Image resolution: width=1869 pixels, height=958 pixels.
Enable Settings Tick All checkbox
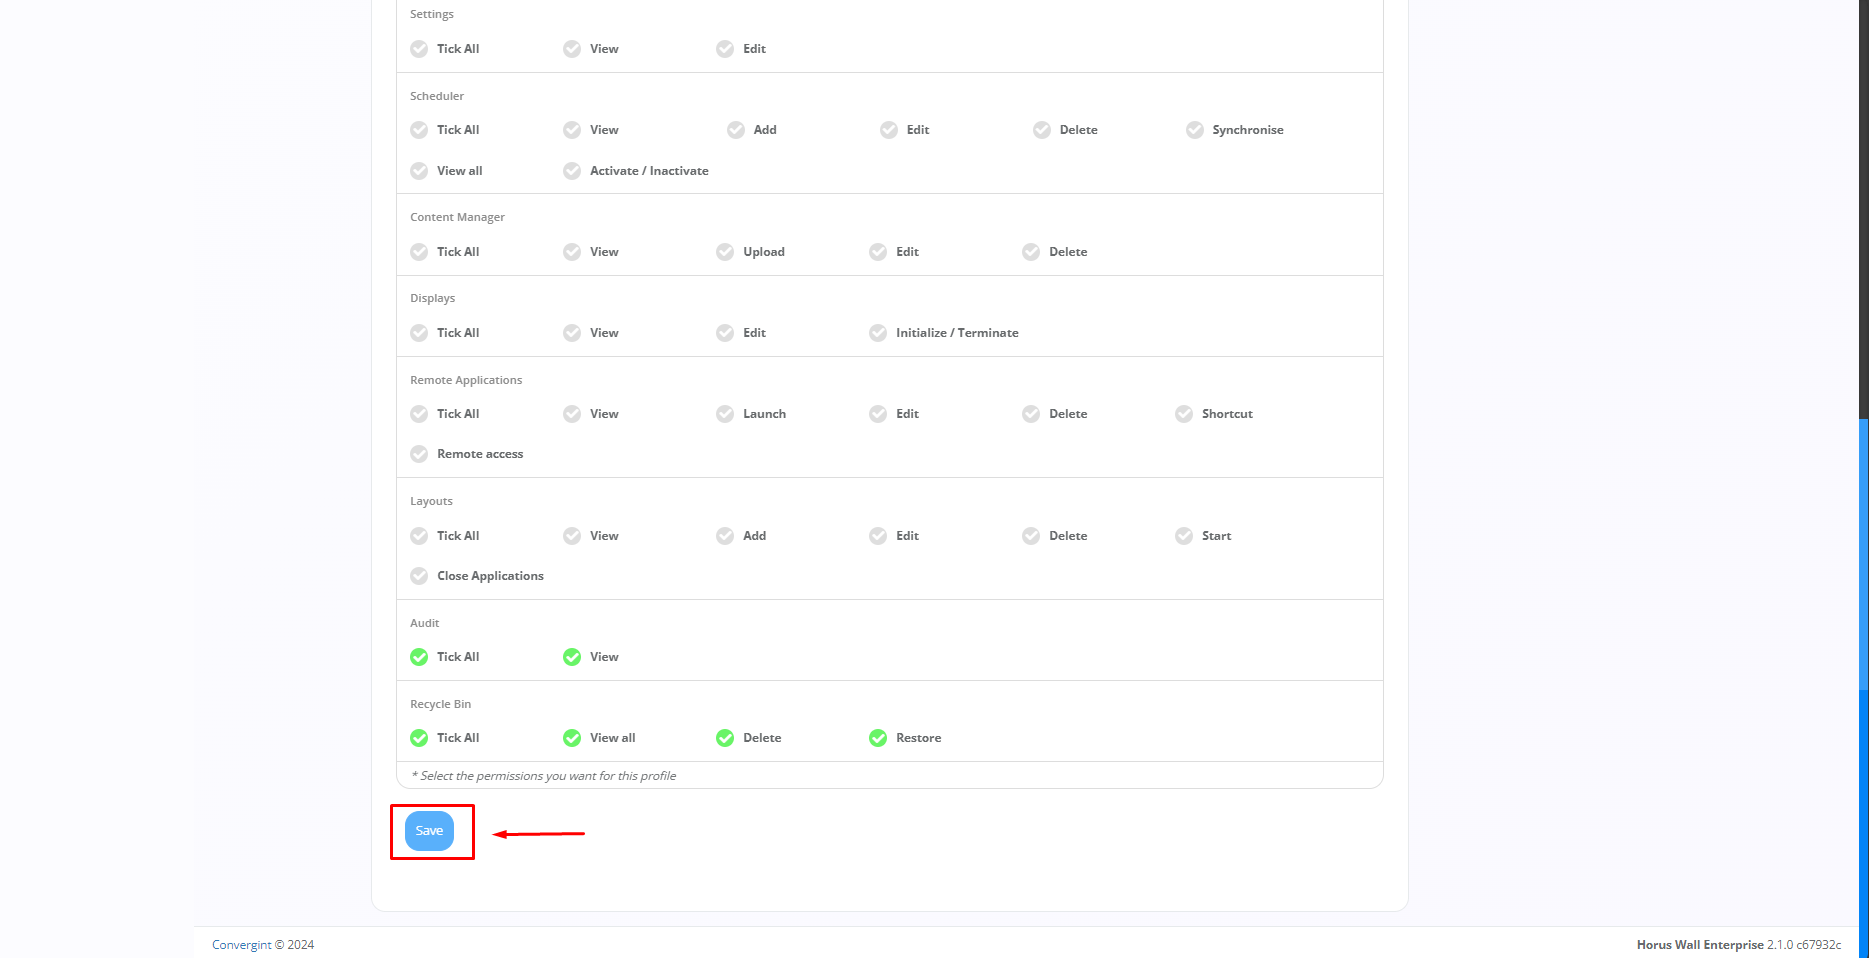(419, 49)
